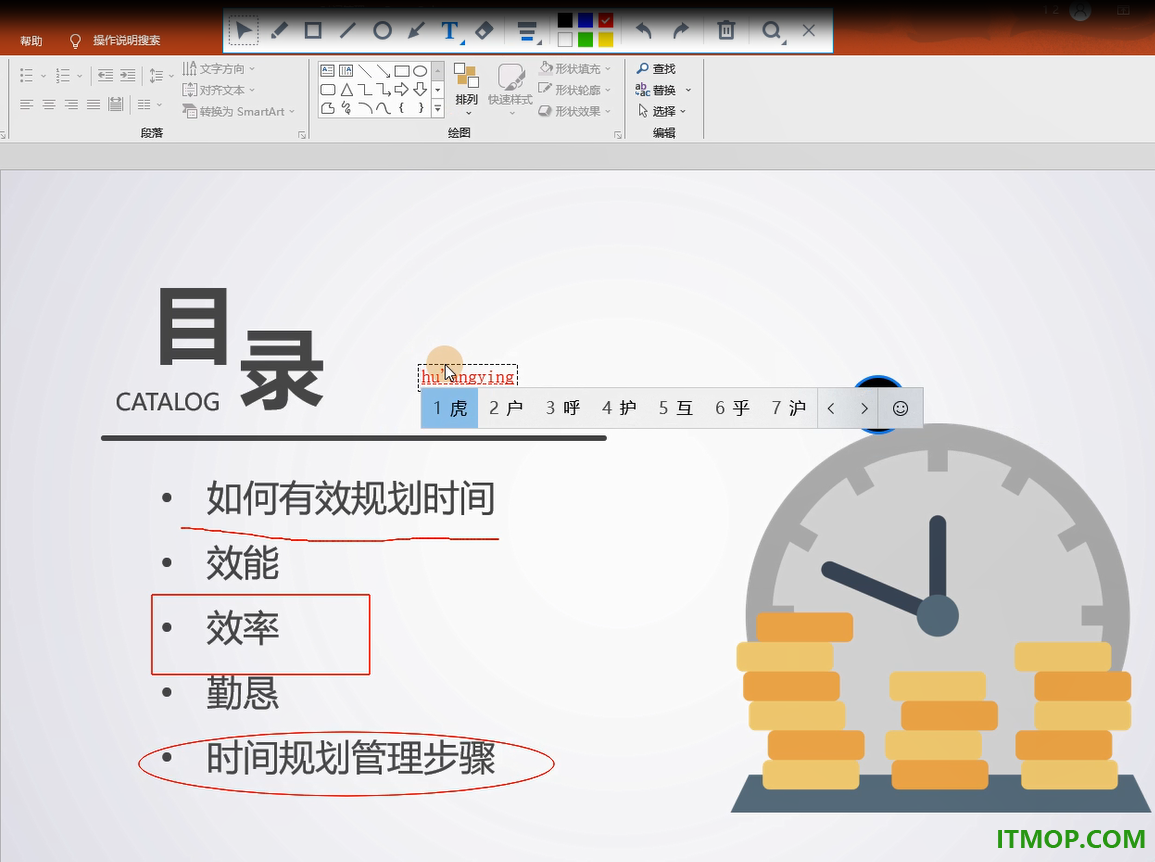Select the arrow annotation tool
Viewport: 1155px width, 862px height.
coord(416,30)
